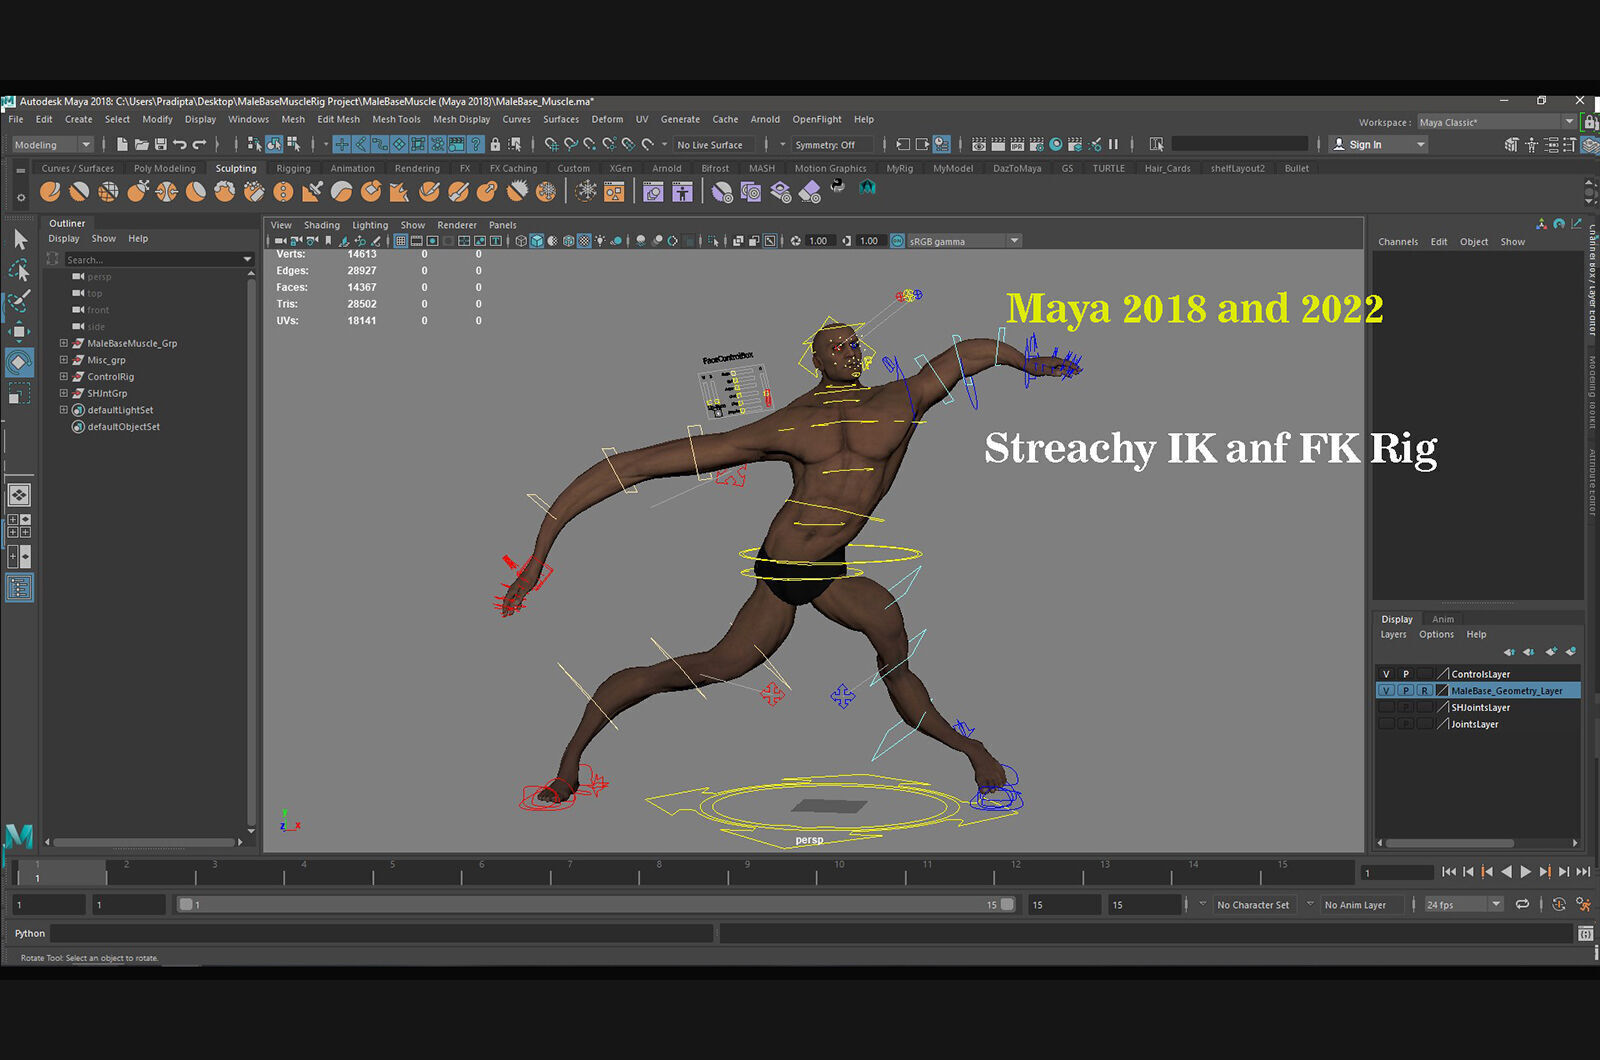
Task: Toggle playback P of ControlsLayer
Action: [1405, 674]
